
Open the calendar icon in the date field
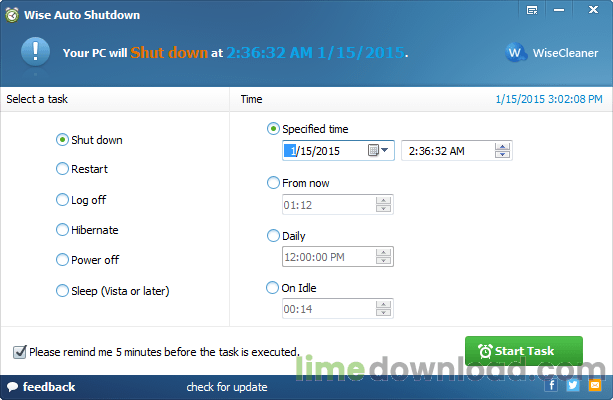coord(373,150)
